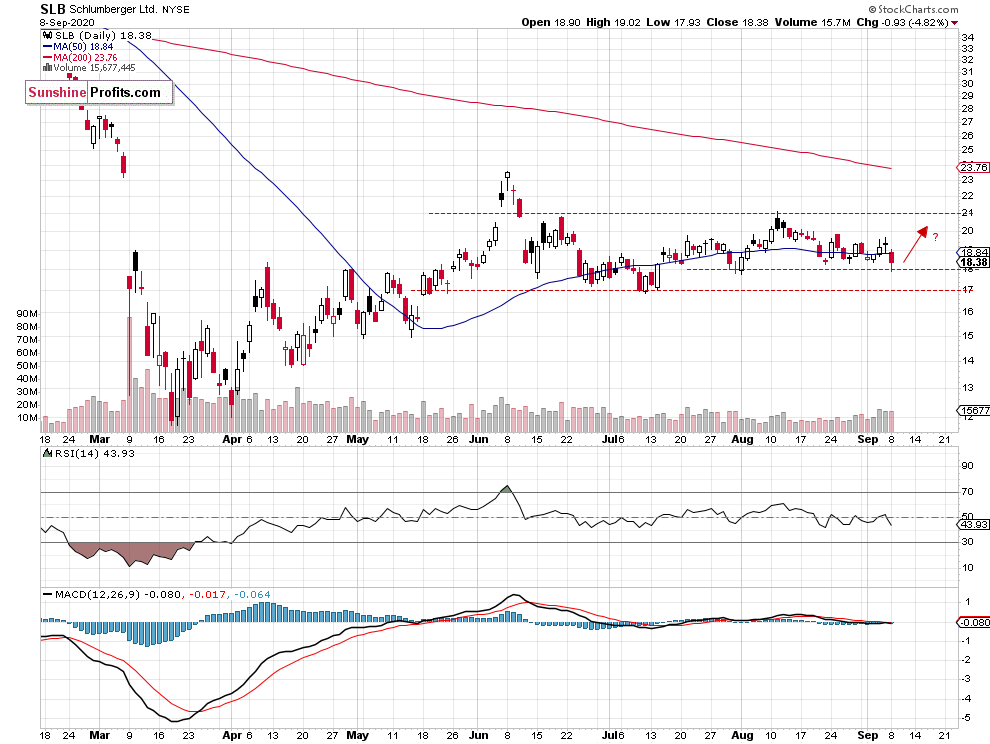Click the MACD(12,26,9) -0.080 panel label
Viewport: 990px width, 744px height.
coord(118,594)
